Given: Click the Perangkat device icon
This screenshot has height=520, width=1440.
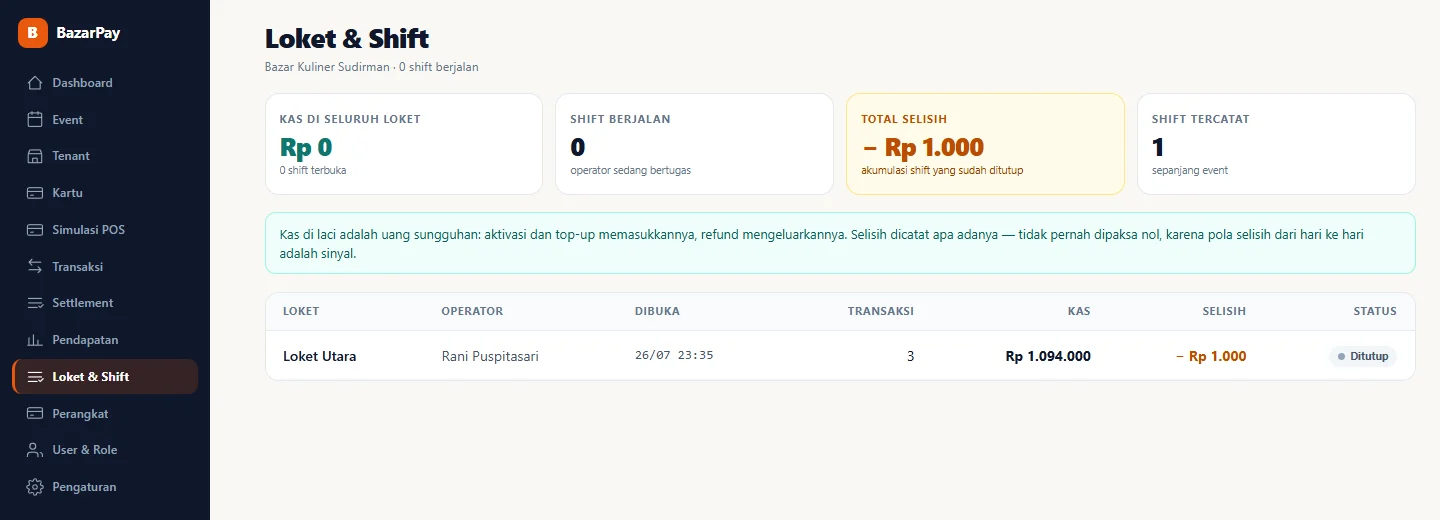Looking at the screenshot, I should tap(35, 414).
